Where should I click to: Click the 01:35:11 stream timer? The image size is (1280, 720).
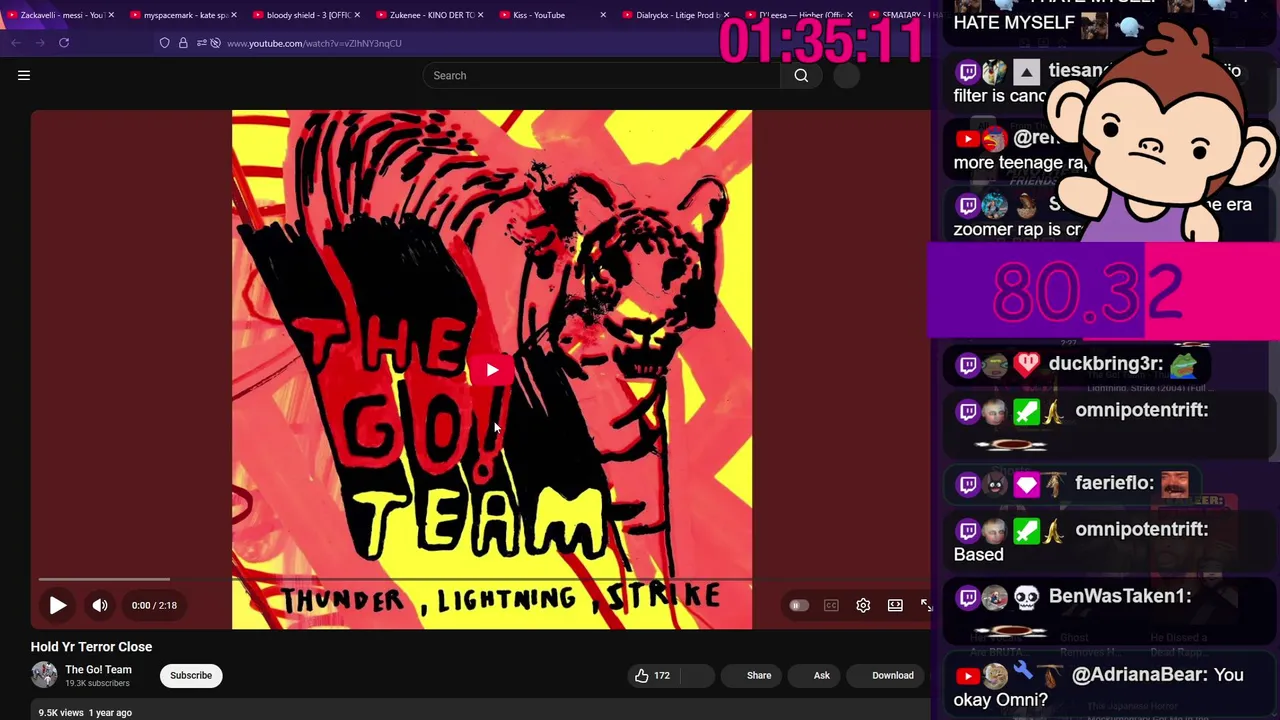click(820, 43)
